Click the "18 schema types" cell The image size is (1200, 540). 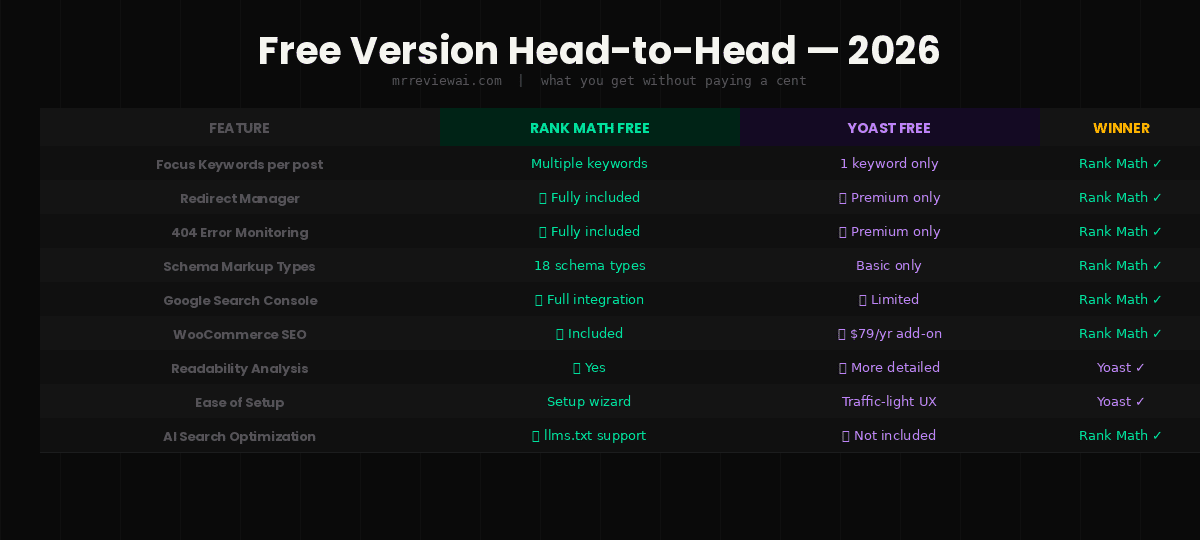589,265
